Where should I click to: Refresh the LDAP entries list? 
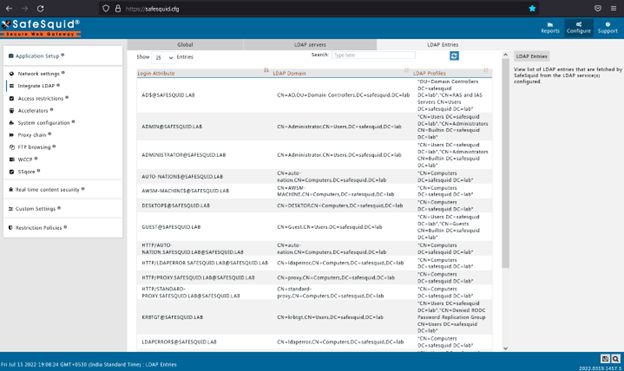click(454, 56)
